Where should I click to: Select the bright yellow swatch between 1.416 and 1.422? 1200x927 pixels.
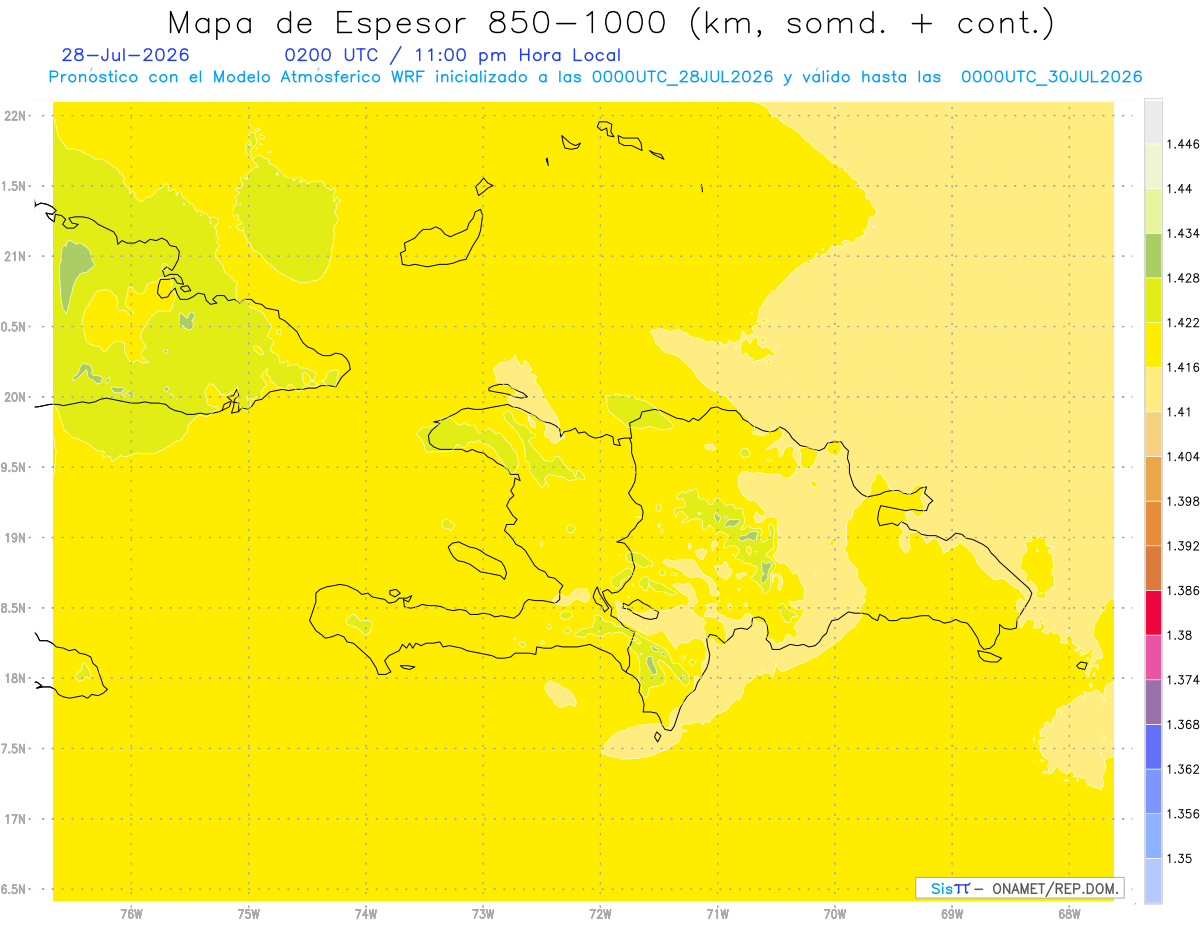pos(1153,344)
